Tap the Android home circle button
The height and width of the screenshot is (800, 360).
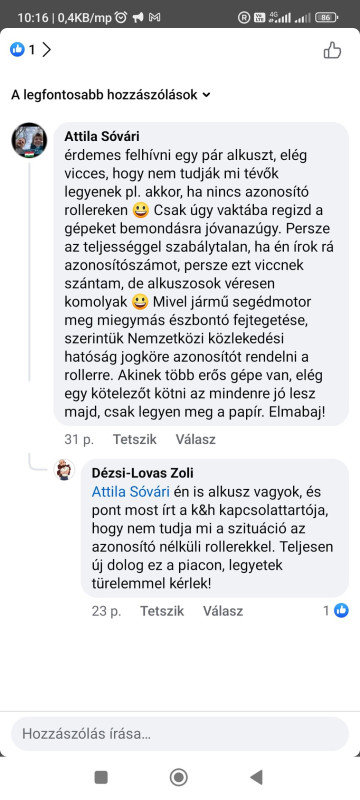178,778
